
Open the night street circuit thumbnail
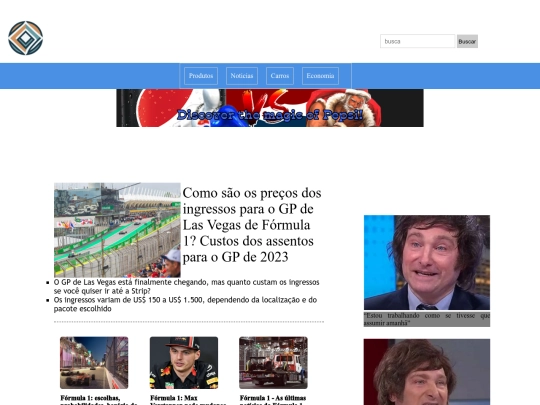[x=94, y=363]
